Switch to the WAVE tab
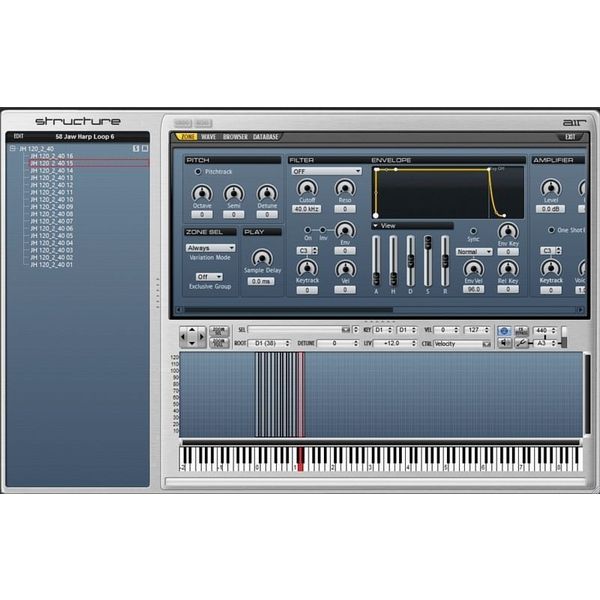This screenshot has width=600, height=600. (x=208, y=137)
